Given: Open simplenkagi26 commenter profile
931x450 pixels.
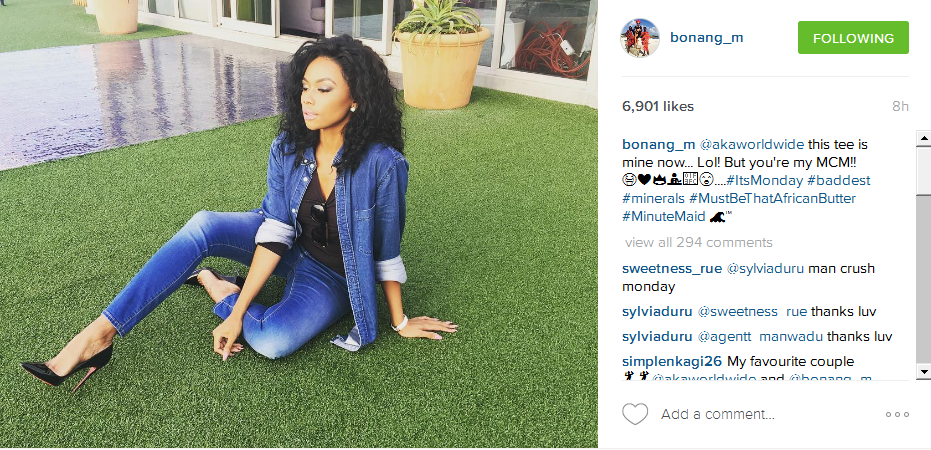Looking at the screenshot, I should tap(672, 362).
